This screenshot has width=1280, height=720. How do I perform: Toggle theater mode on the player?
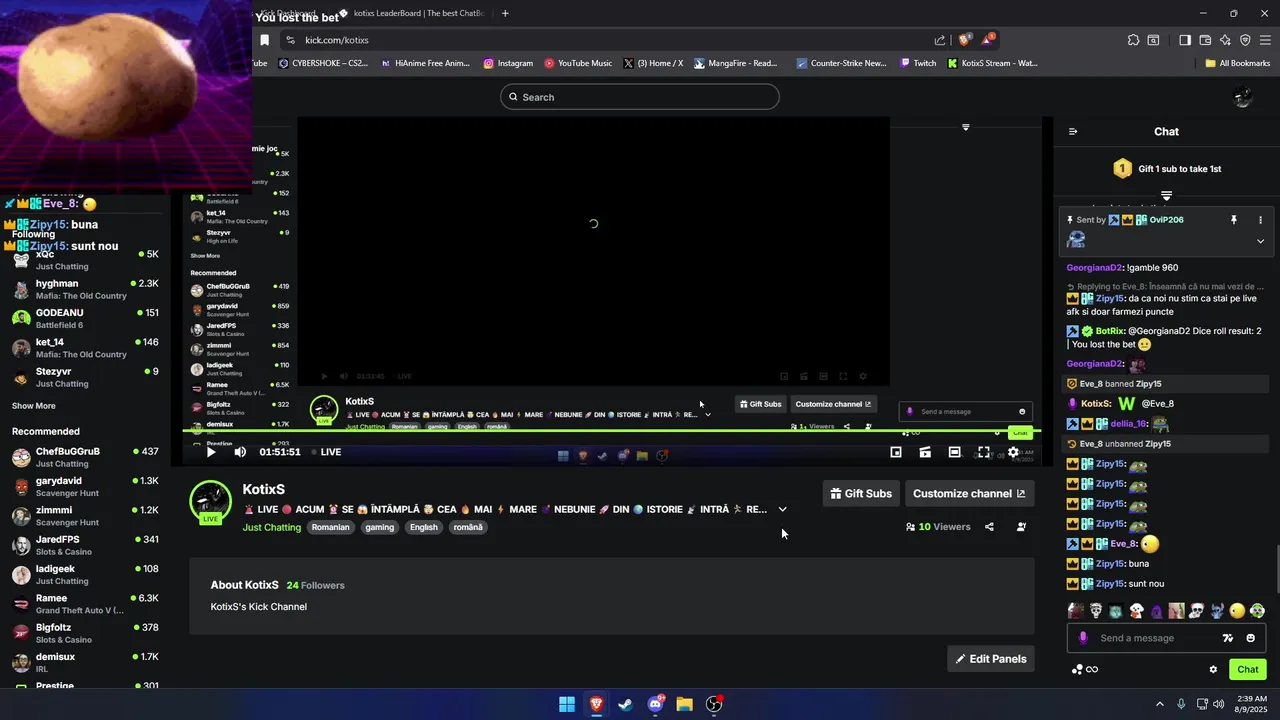[955, 452]
